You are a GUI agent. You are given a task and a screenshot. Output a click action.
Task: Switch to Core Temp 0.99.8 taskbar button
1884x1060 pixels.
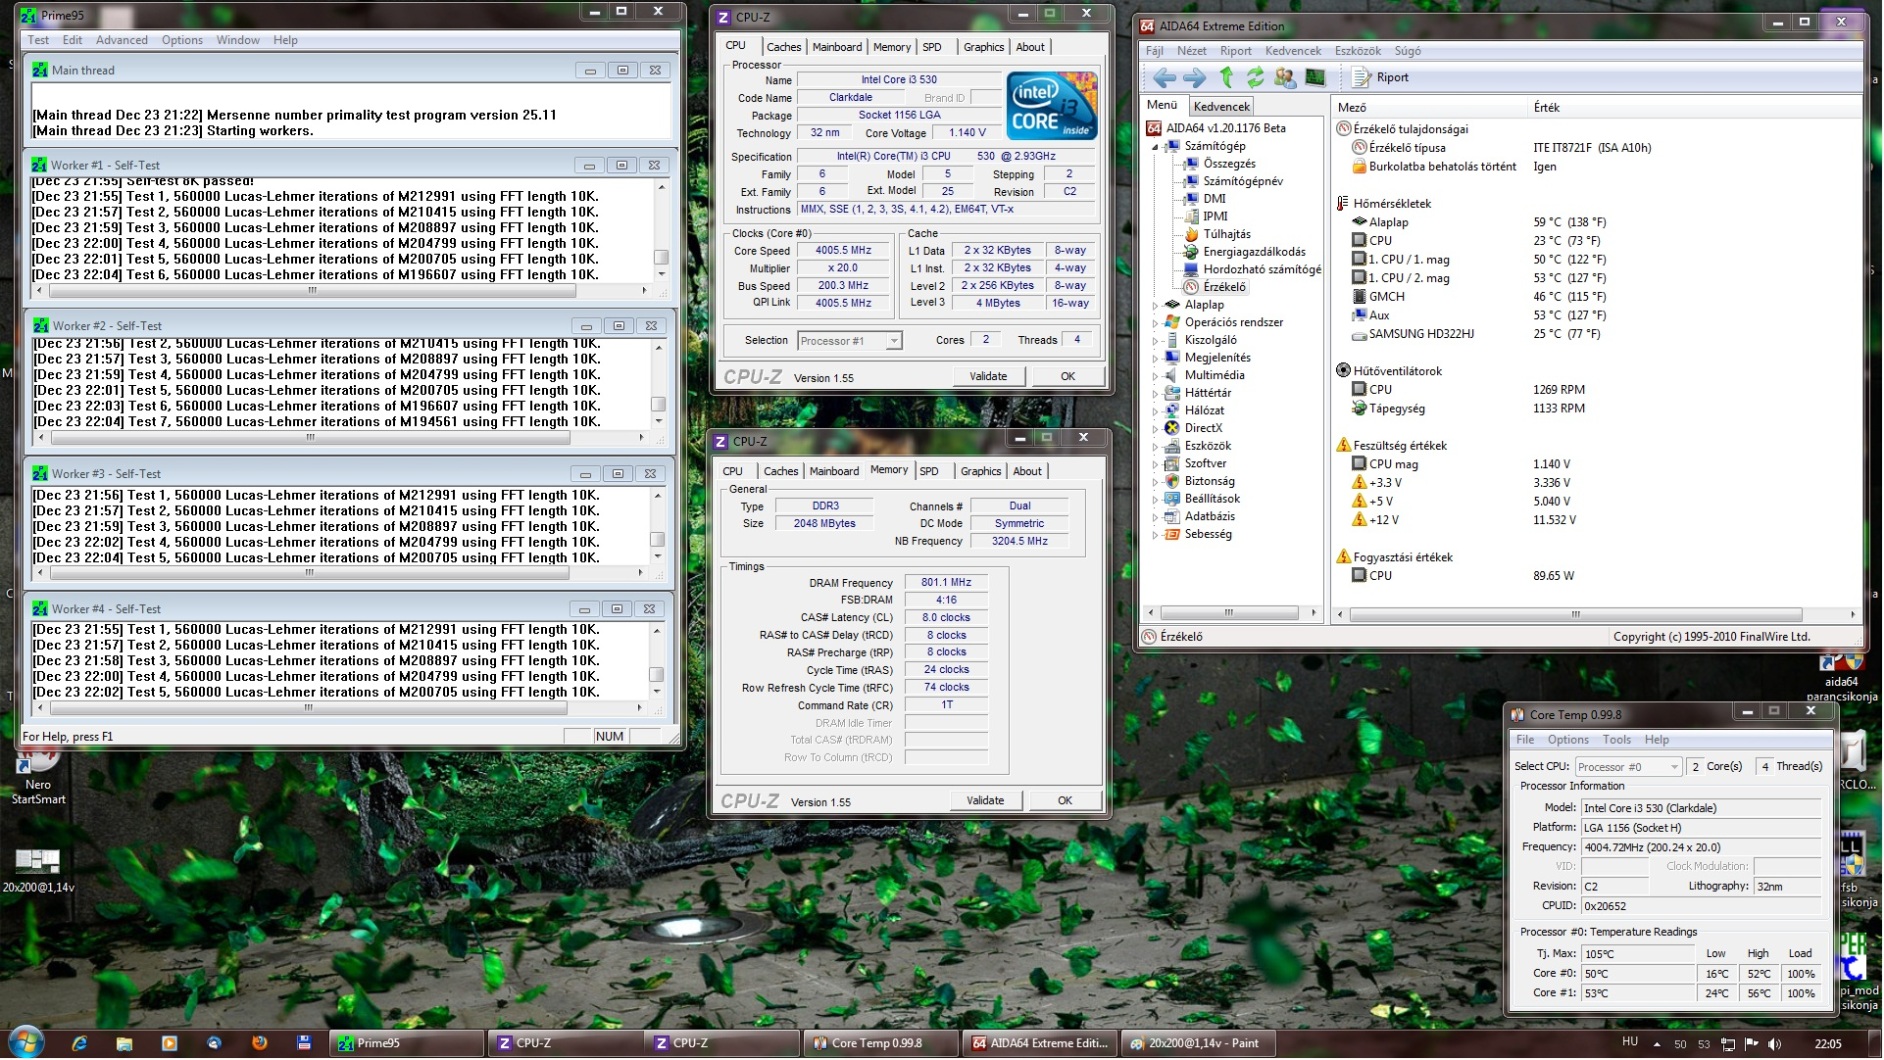880,1043
